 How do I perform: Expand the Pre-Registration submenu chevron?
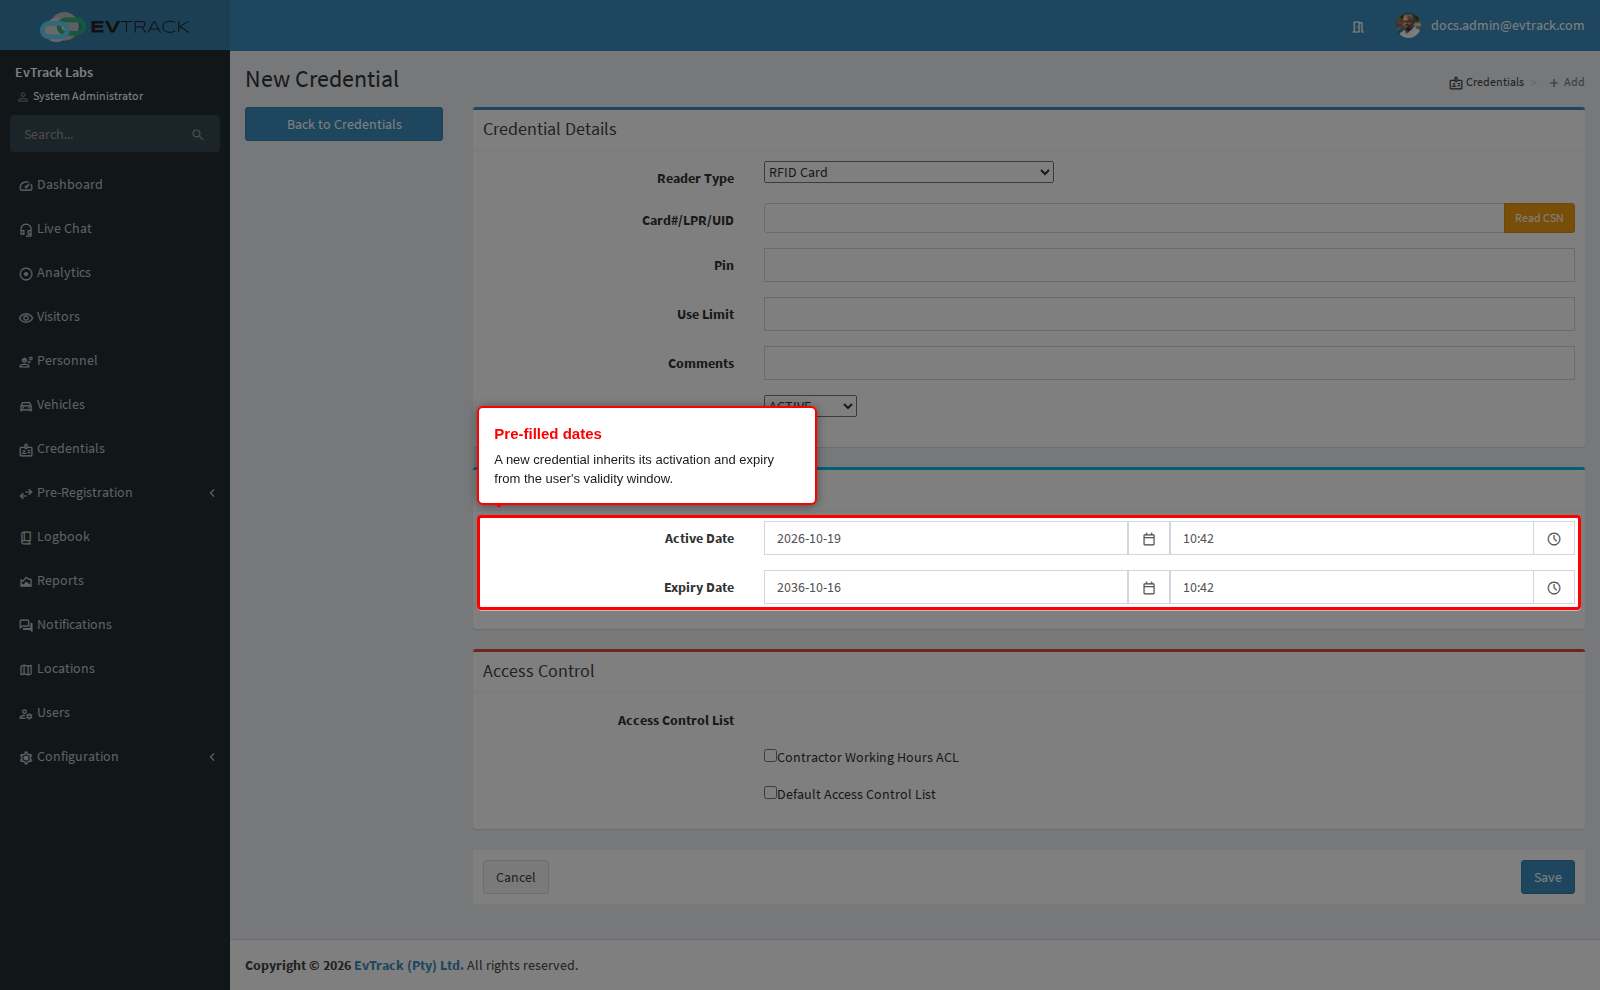click(212, 493)
